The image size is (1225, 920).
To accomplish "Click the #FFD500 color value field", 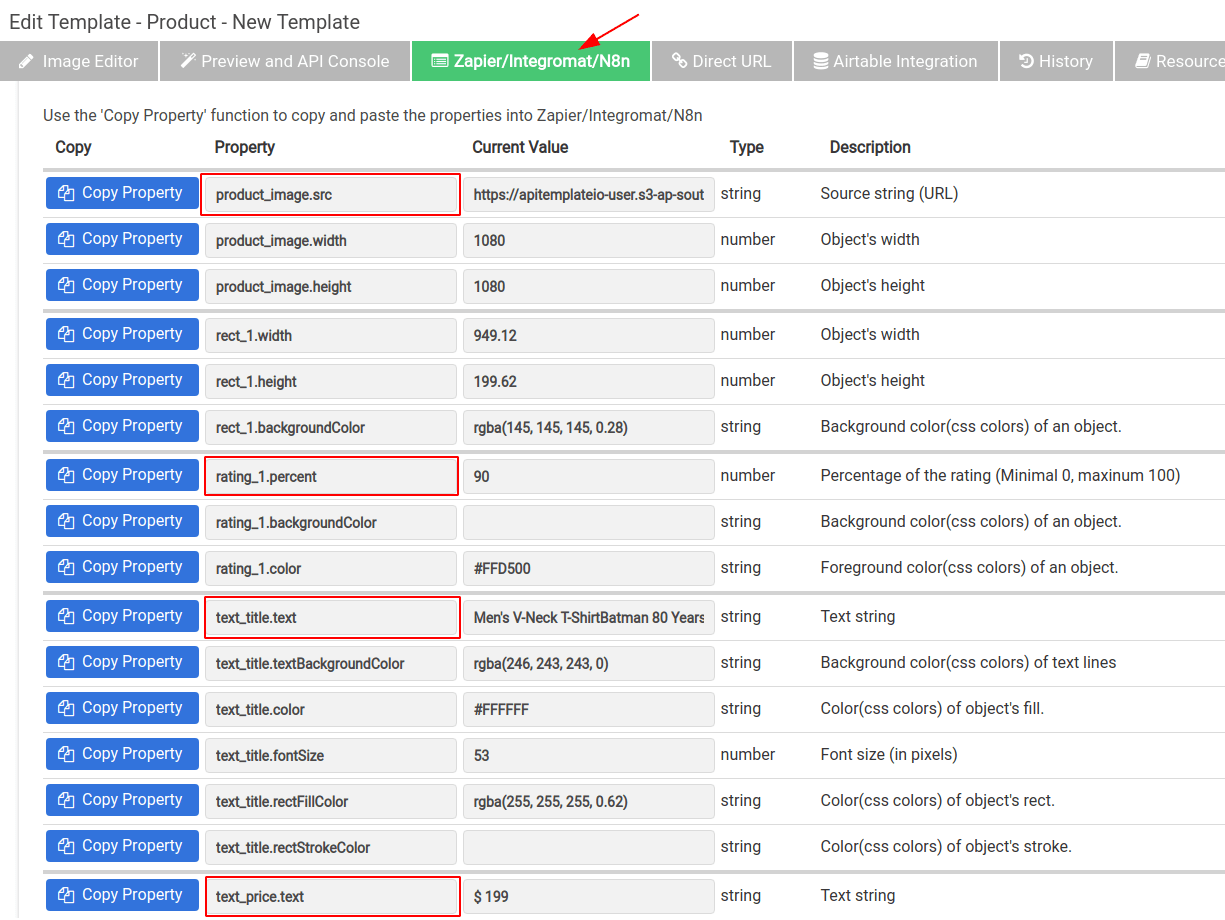I will tap(589, 569).
